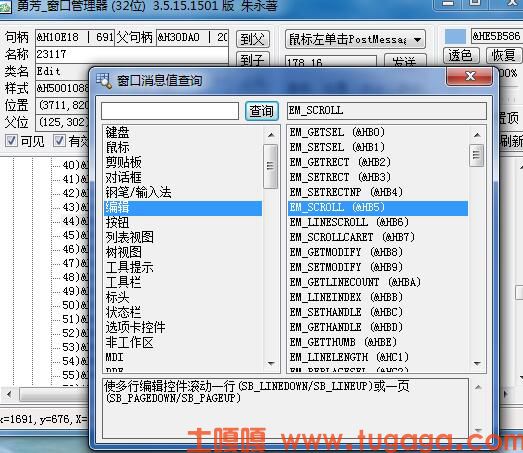The width and height of the screenshot is (523, 453).
Task: Select 树视图 category
Action: 183,253
